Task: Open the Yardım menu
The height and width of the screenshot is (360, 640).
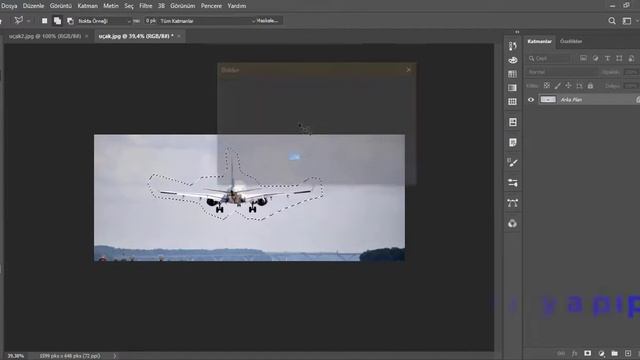Action: [237, 6]
